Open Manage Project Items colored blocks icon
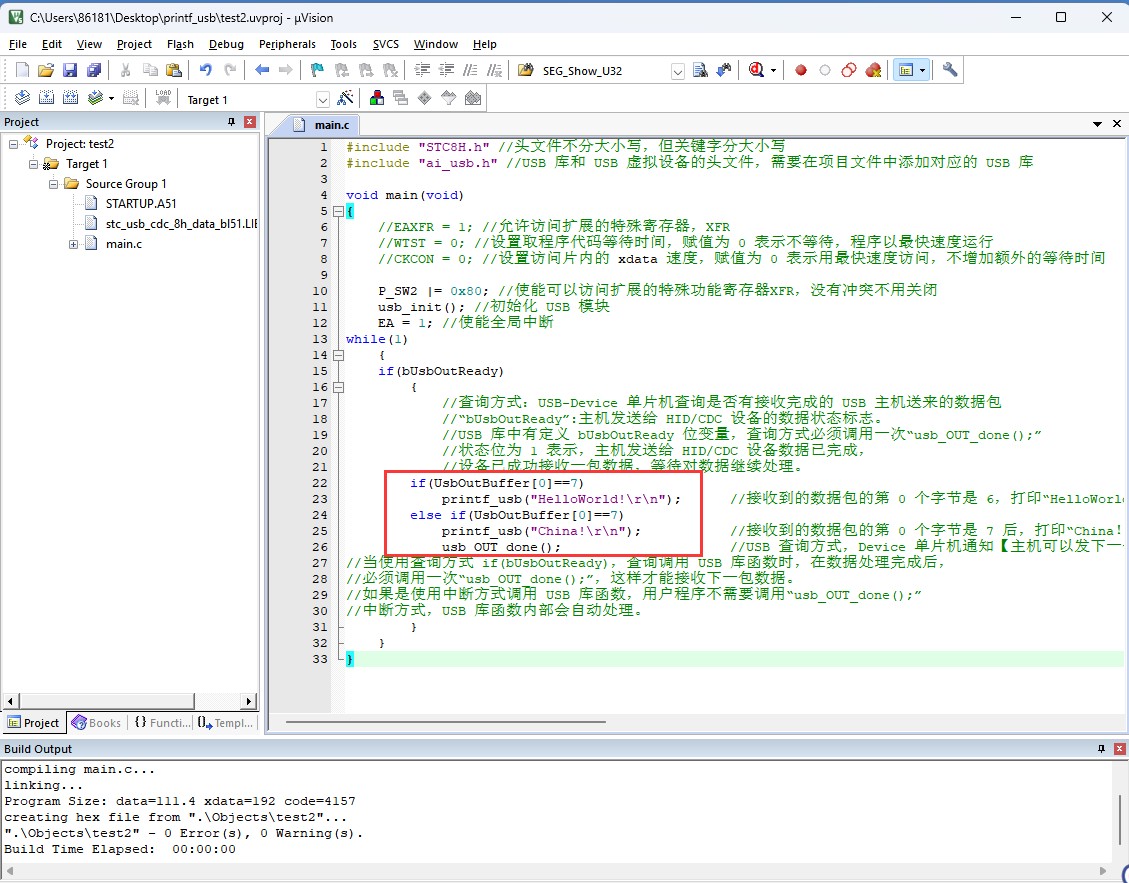 [377, 98]
